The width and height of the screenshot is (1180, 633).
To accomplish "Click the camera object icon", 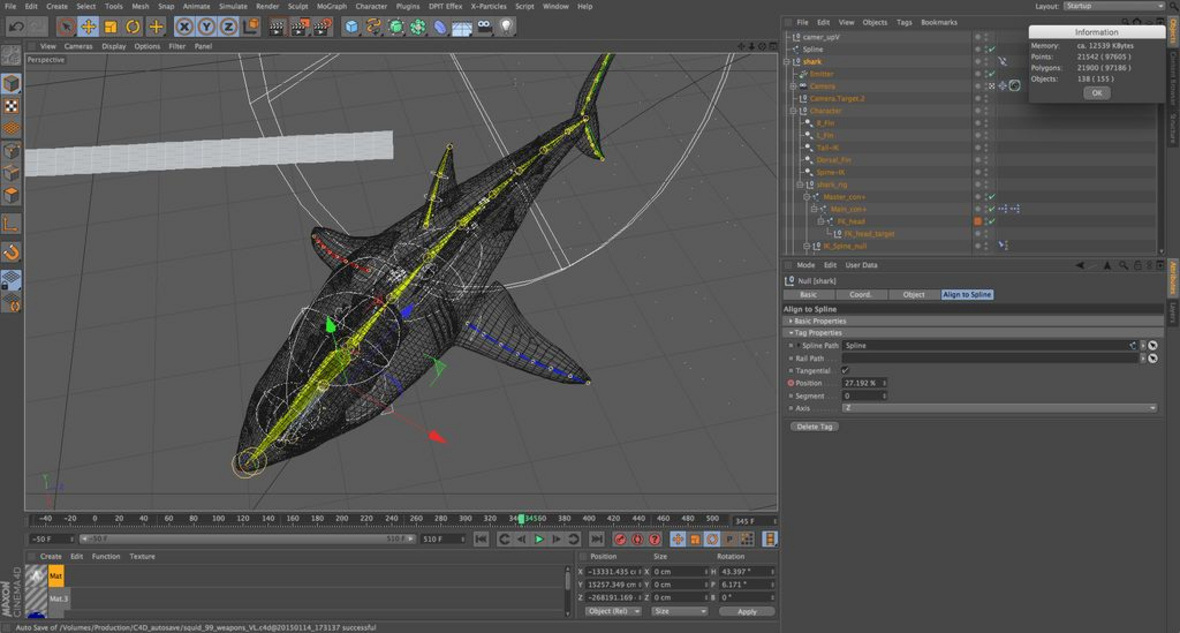I will pyautogui.click(x=485, y=27).
